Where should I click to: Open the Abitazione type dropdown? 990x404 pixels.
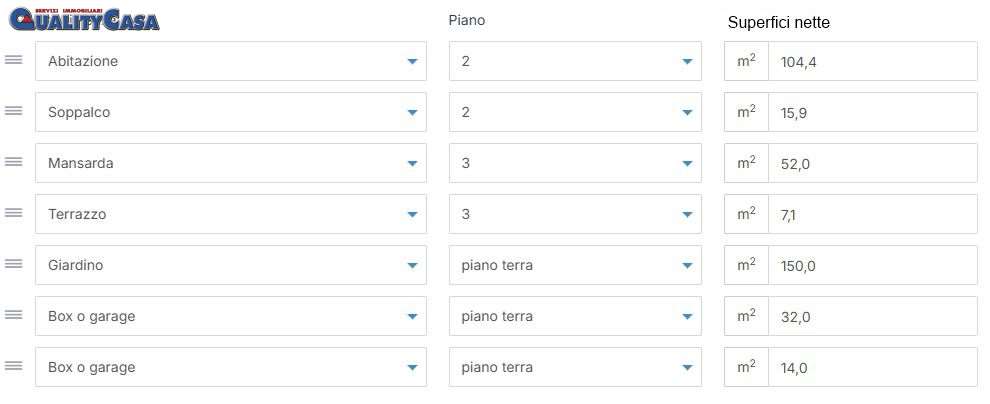[x=230, y=61]
